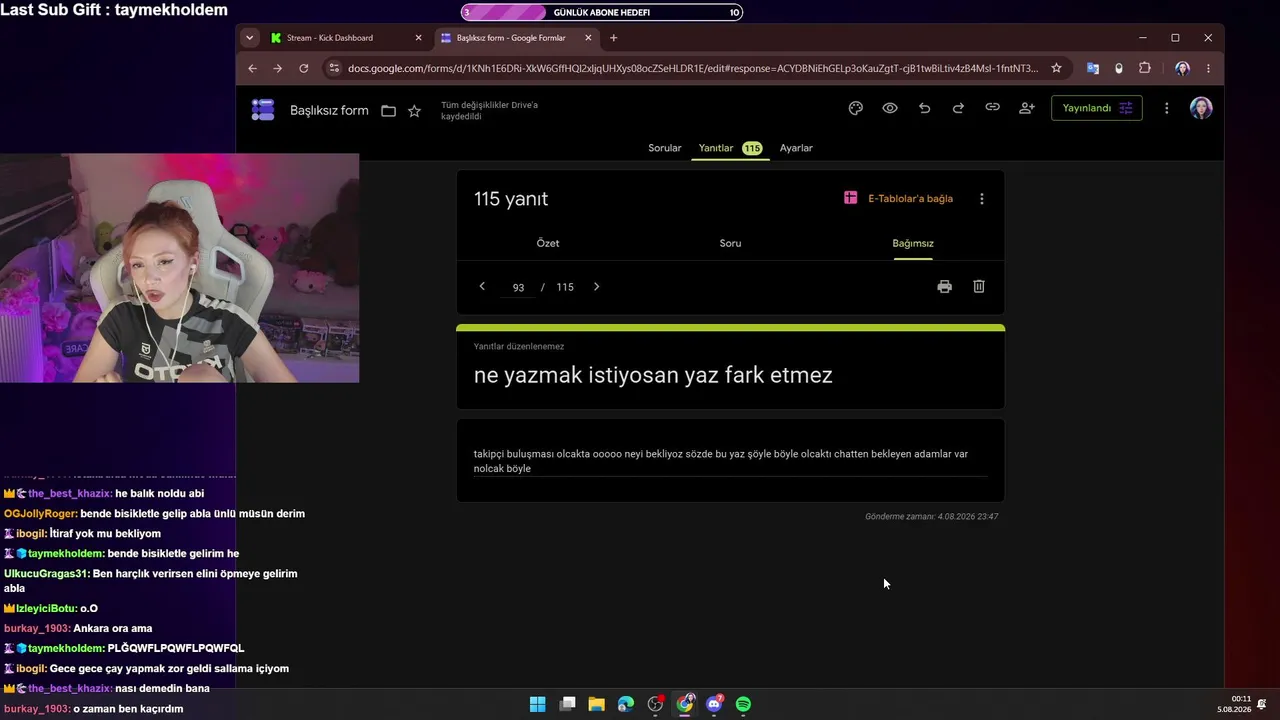The width and height of the screenshot is (1280, 720).
Task: Open Discord from the taskbar
Action: pyautogui.click(x=715, y=704)
